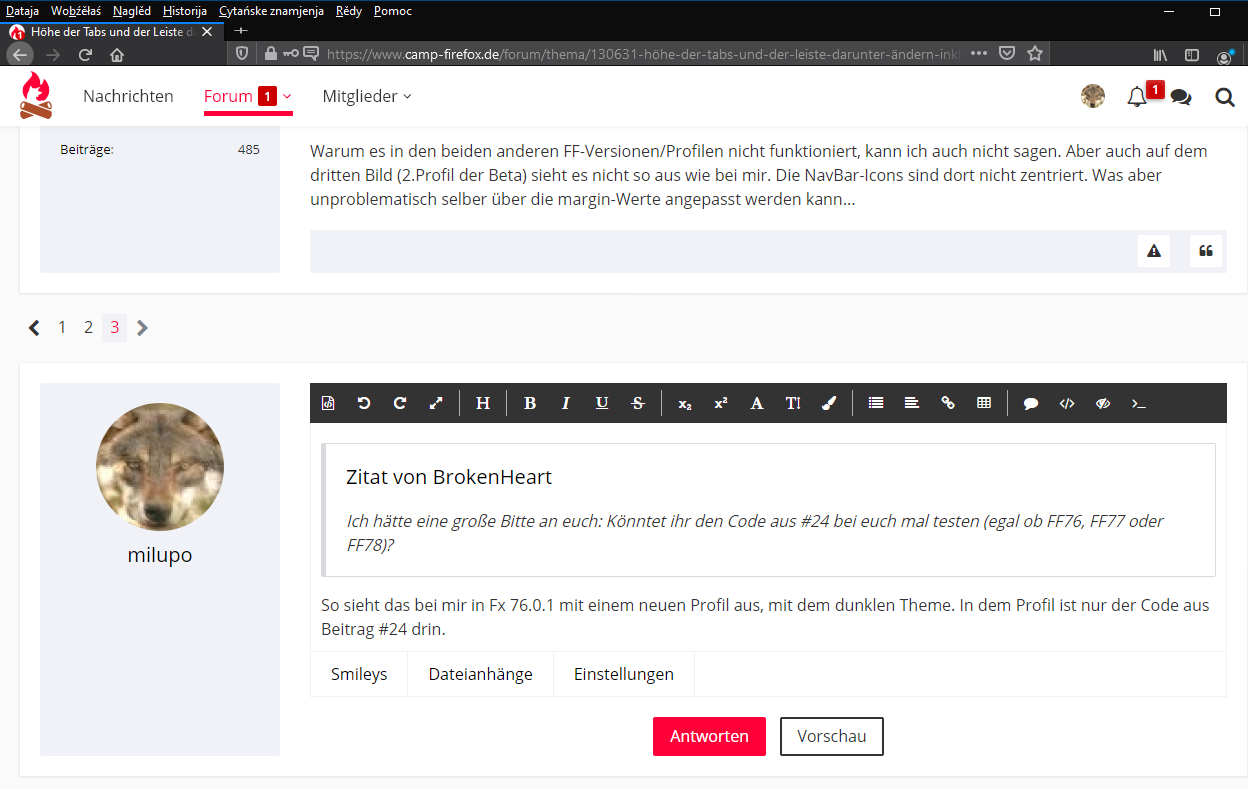Open the Dataja menu

click(x=22, y=11)
